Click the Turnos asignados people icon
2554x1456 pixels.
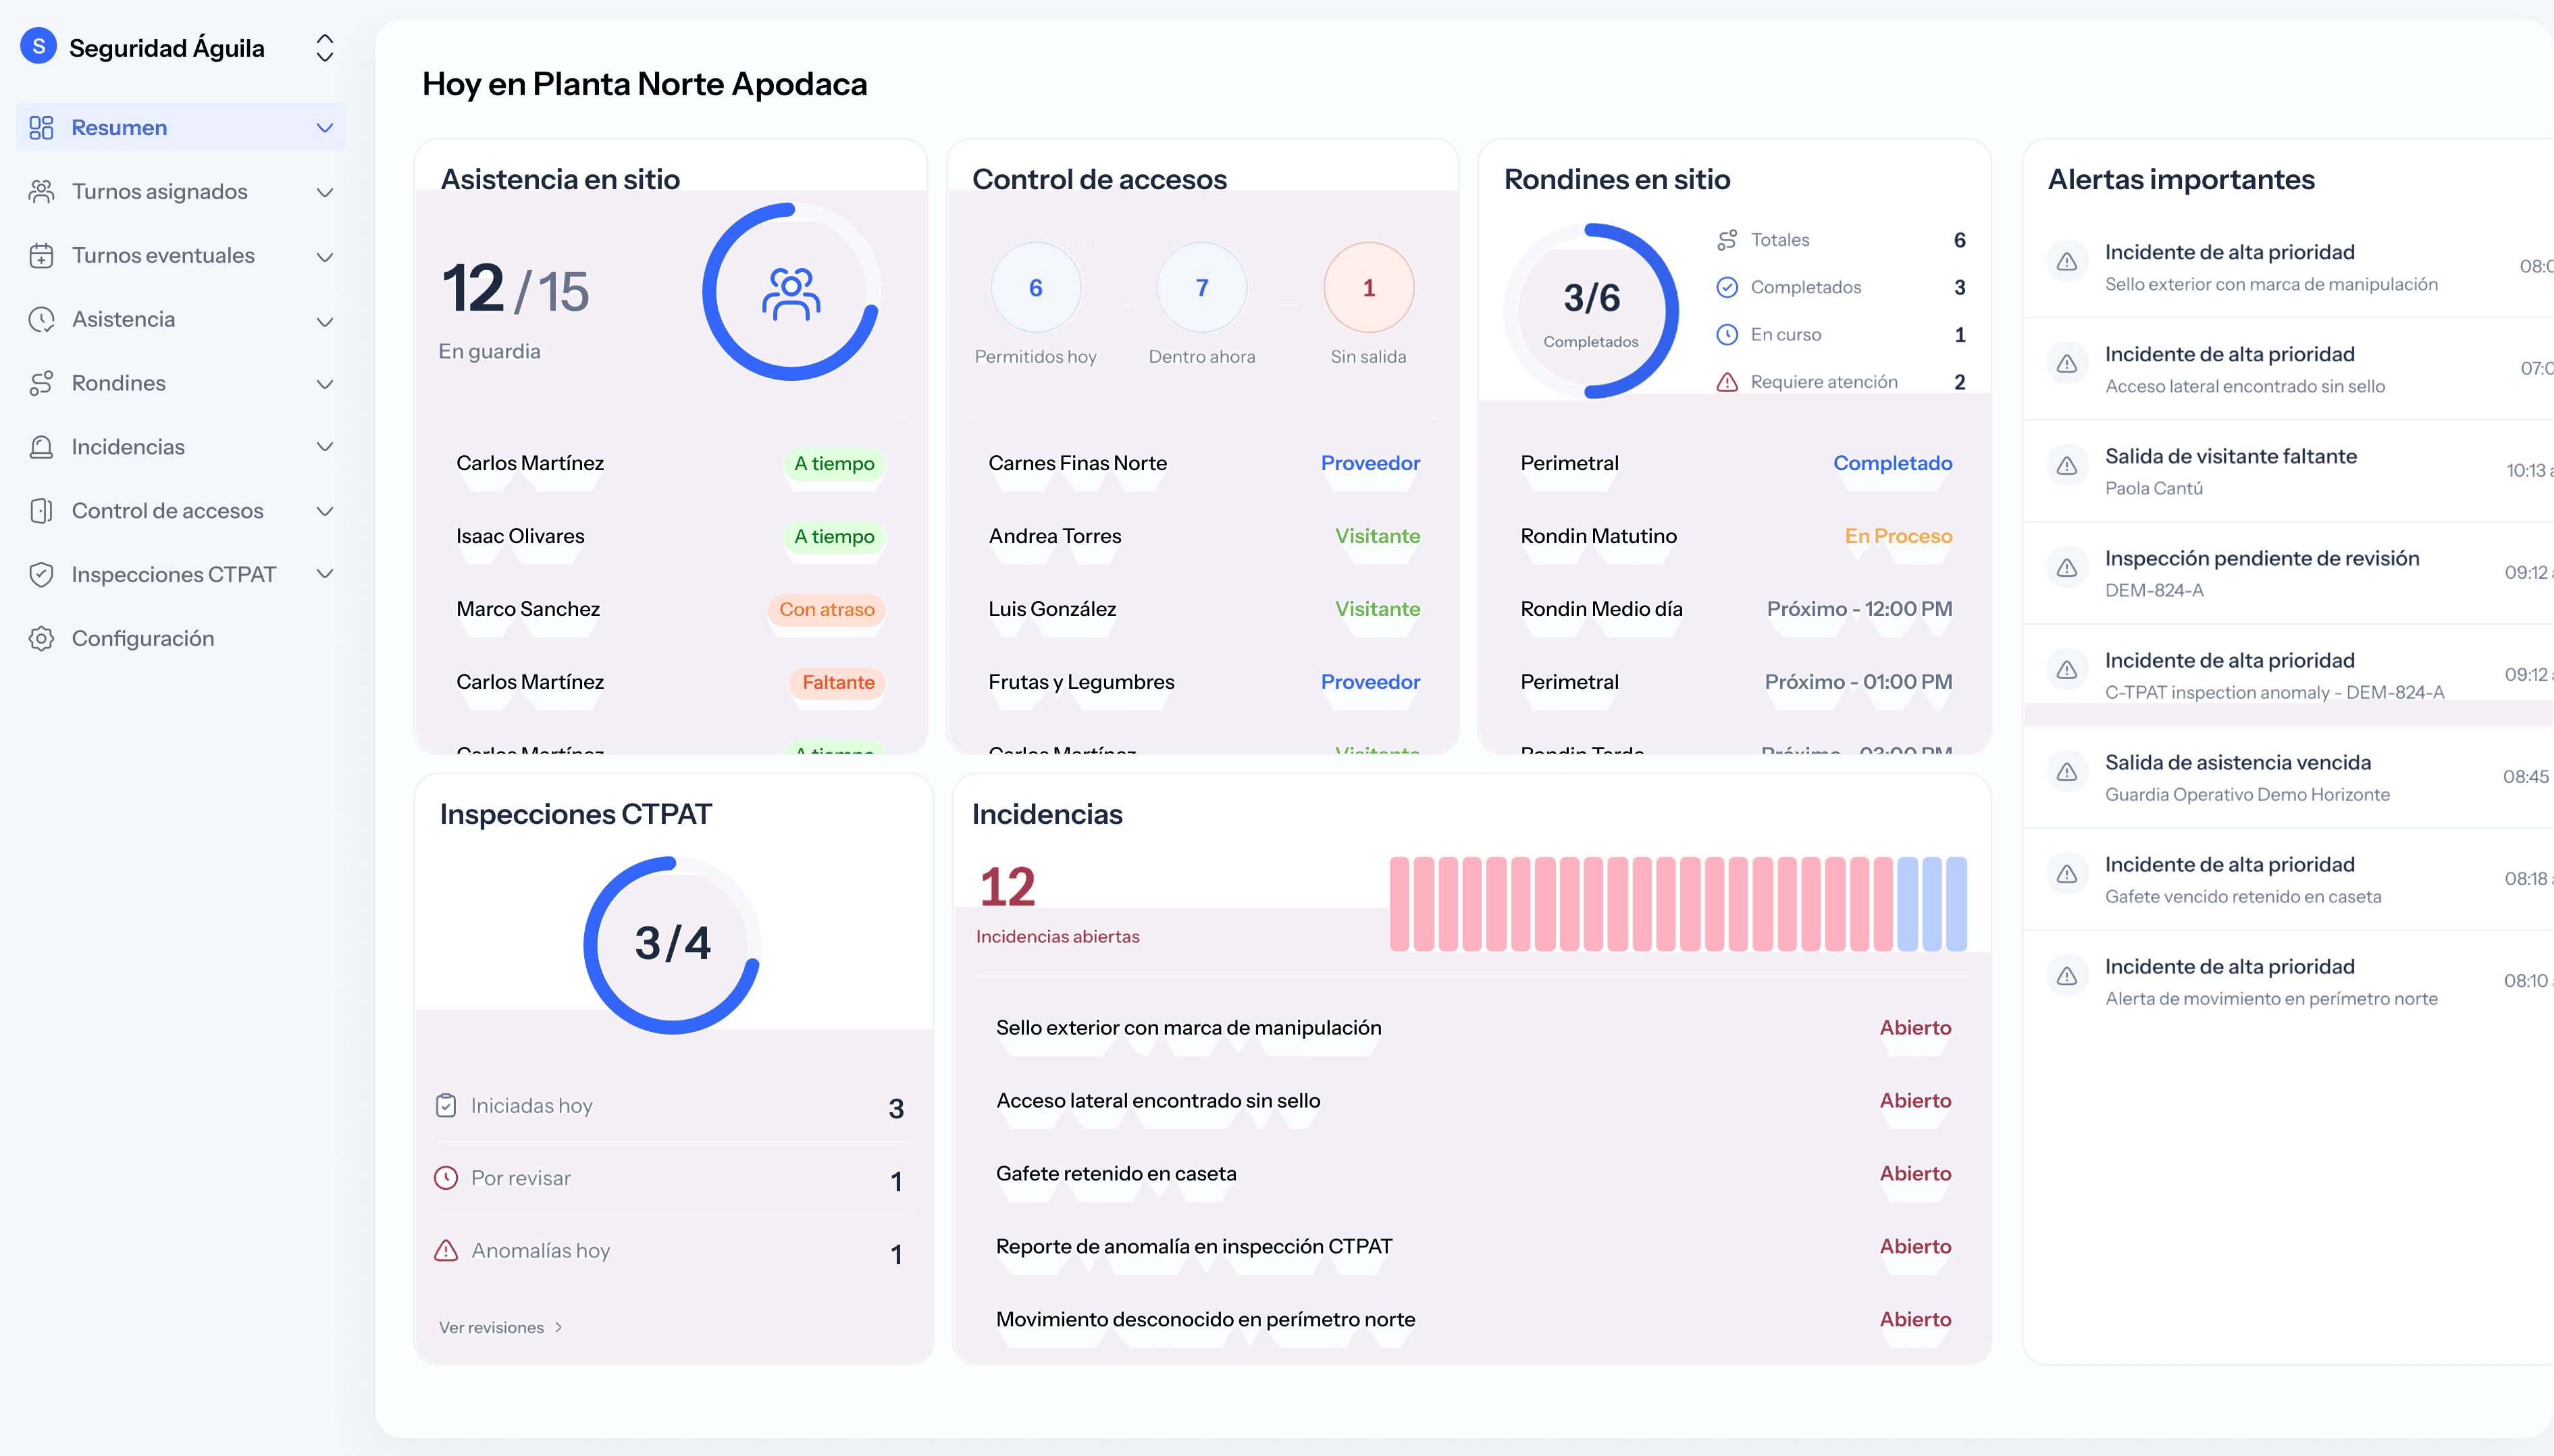(x=41, y=192)
